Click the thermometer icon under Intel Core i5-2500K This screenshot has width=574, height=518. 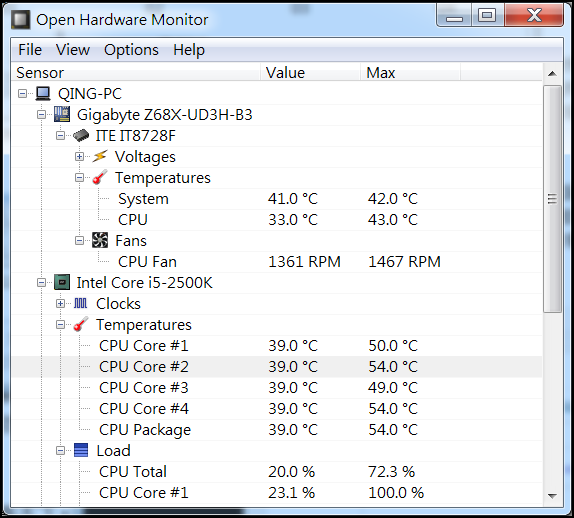pos(81,324)
